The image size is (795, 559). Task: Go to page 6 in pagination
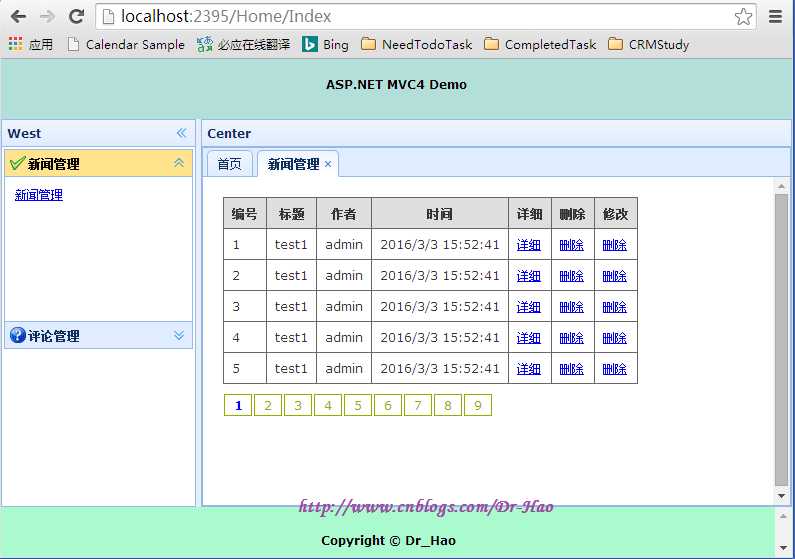(x=388, y=405)
